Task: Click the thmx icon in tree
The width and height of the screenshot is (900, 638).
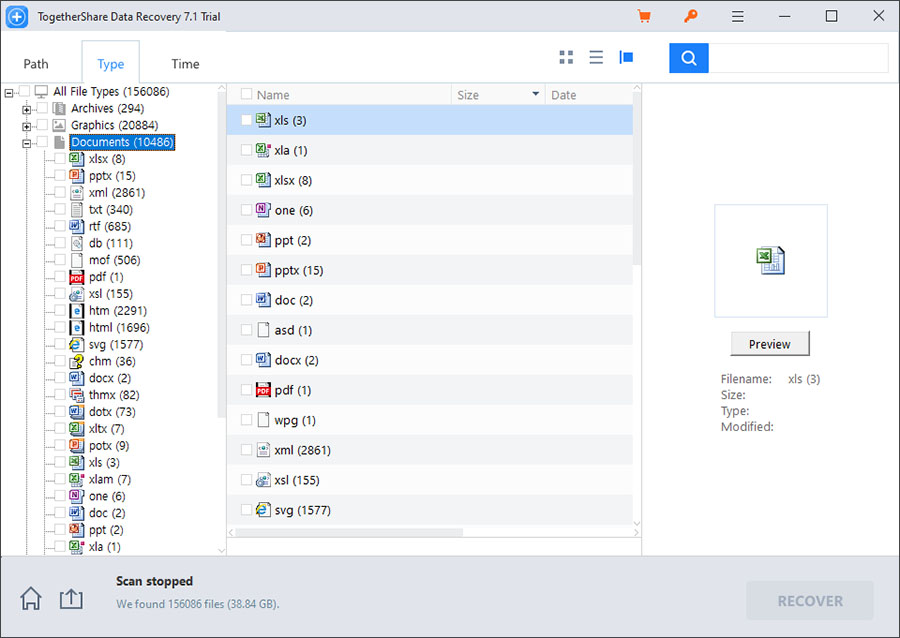Action: [x=76, y=395]
